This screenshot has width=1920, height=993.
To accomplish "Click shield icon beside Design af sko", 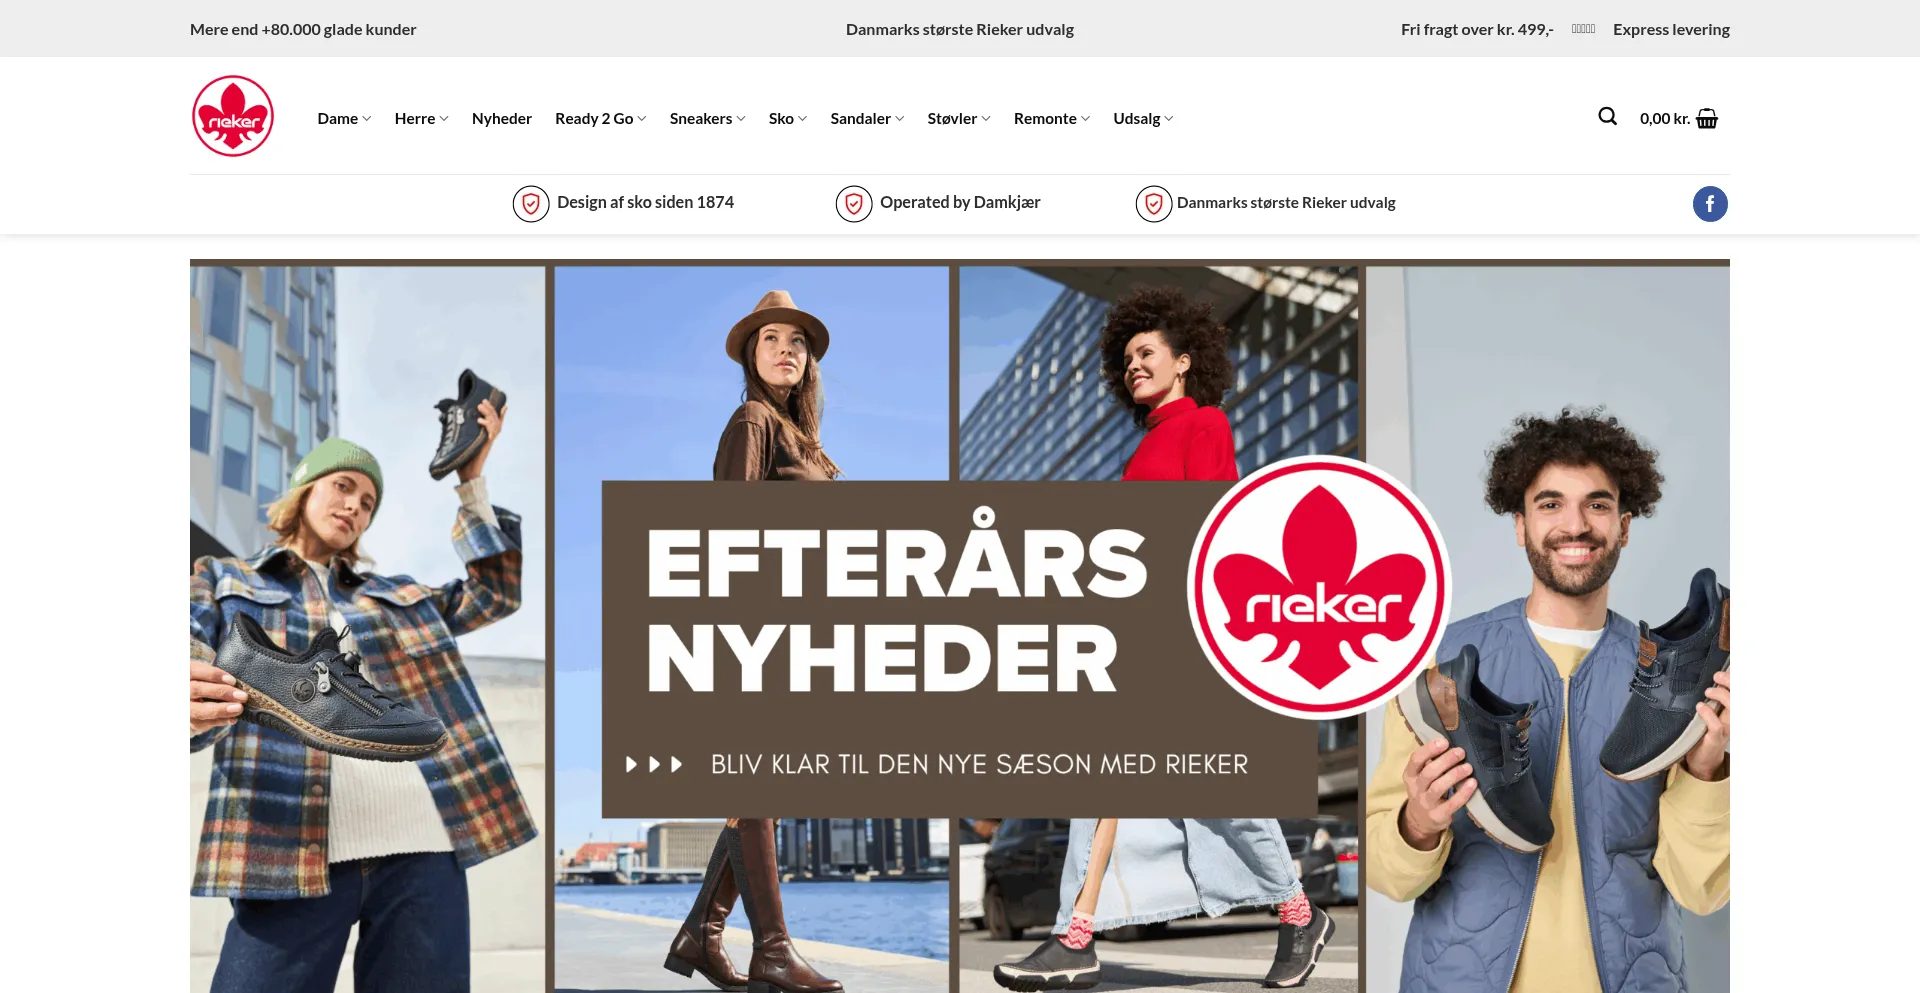I will [531, 204].
